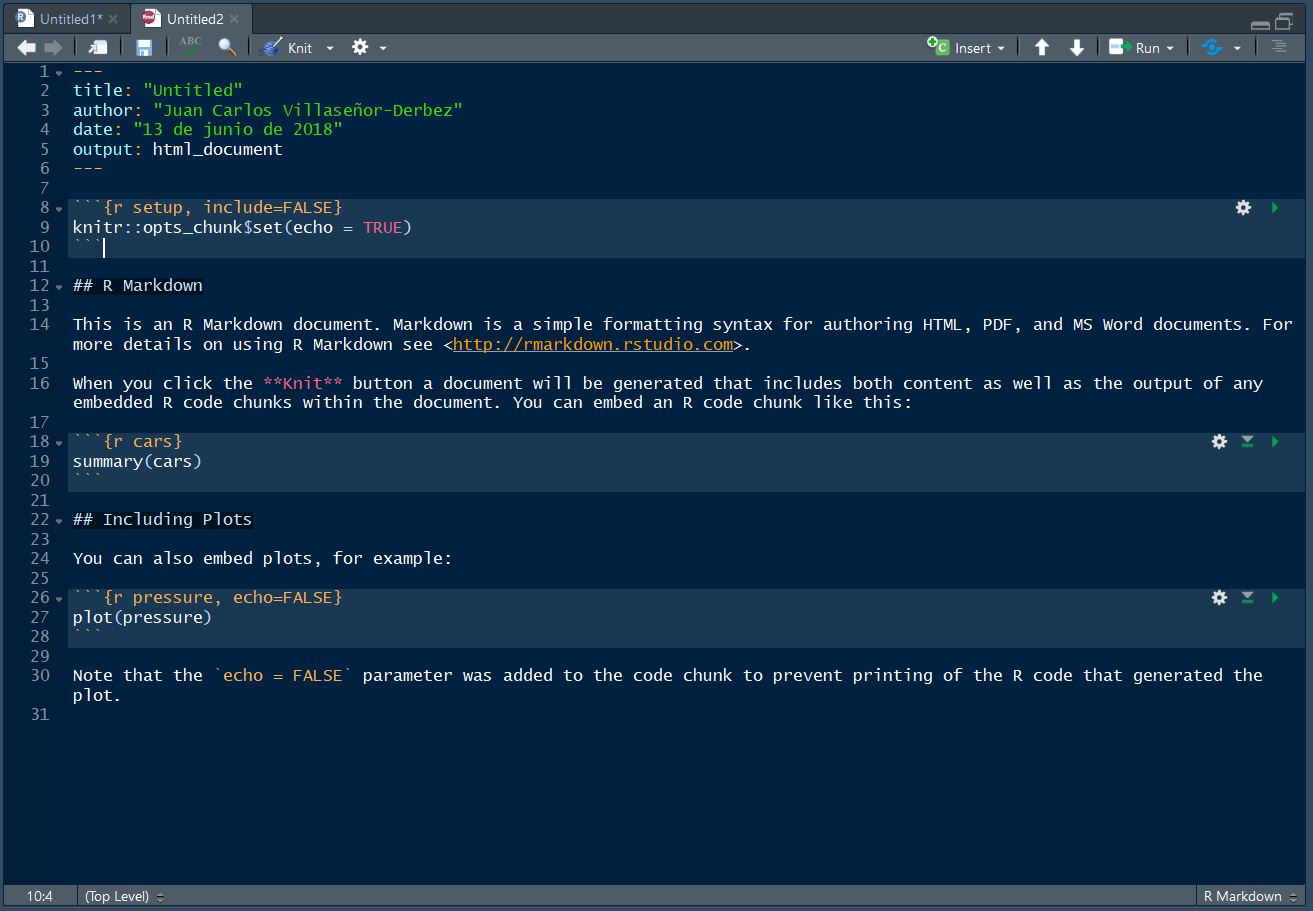1313x911 pixels.
Task: Open chunk options gear for the setup chunk
Action: pos(1243,207)
